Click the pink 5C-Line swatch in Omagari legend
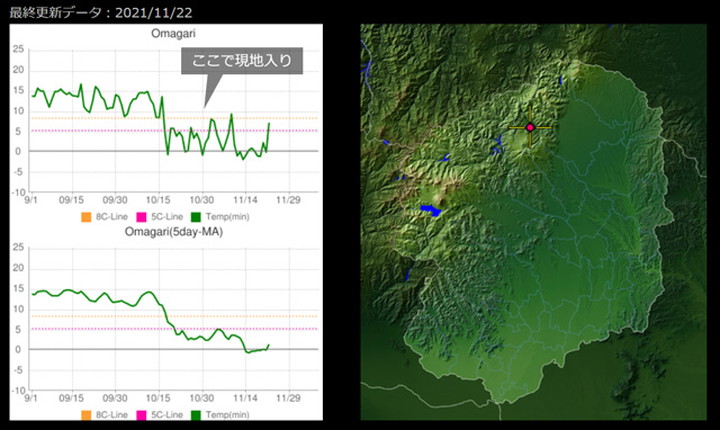The height and width of the screenshot is (430, 720). tap(141, 217)
